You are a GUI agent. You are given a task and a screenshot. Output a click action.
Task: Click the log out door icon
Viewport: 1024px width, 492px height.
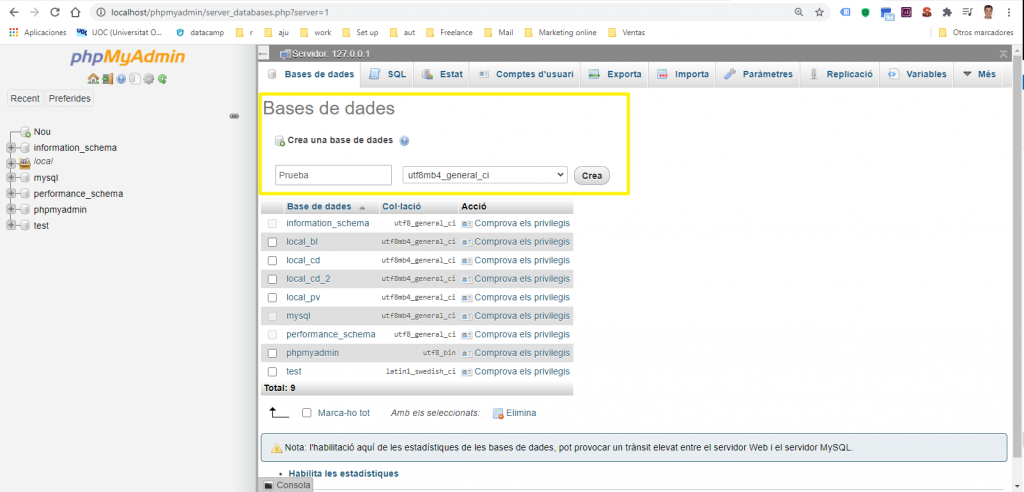[x=106, y=79]
